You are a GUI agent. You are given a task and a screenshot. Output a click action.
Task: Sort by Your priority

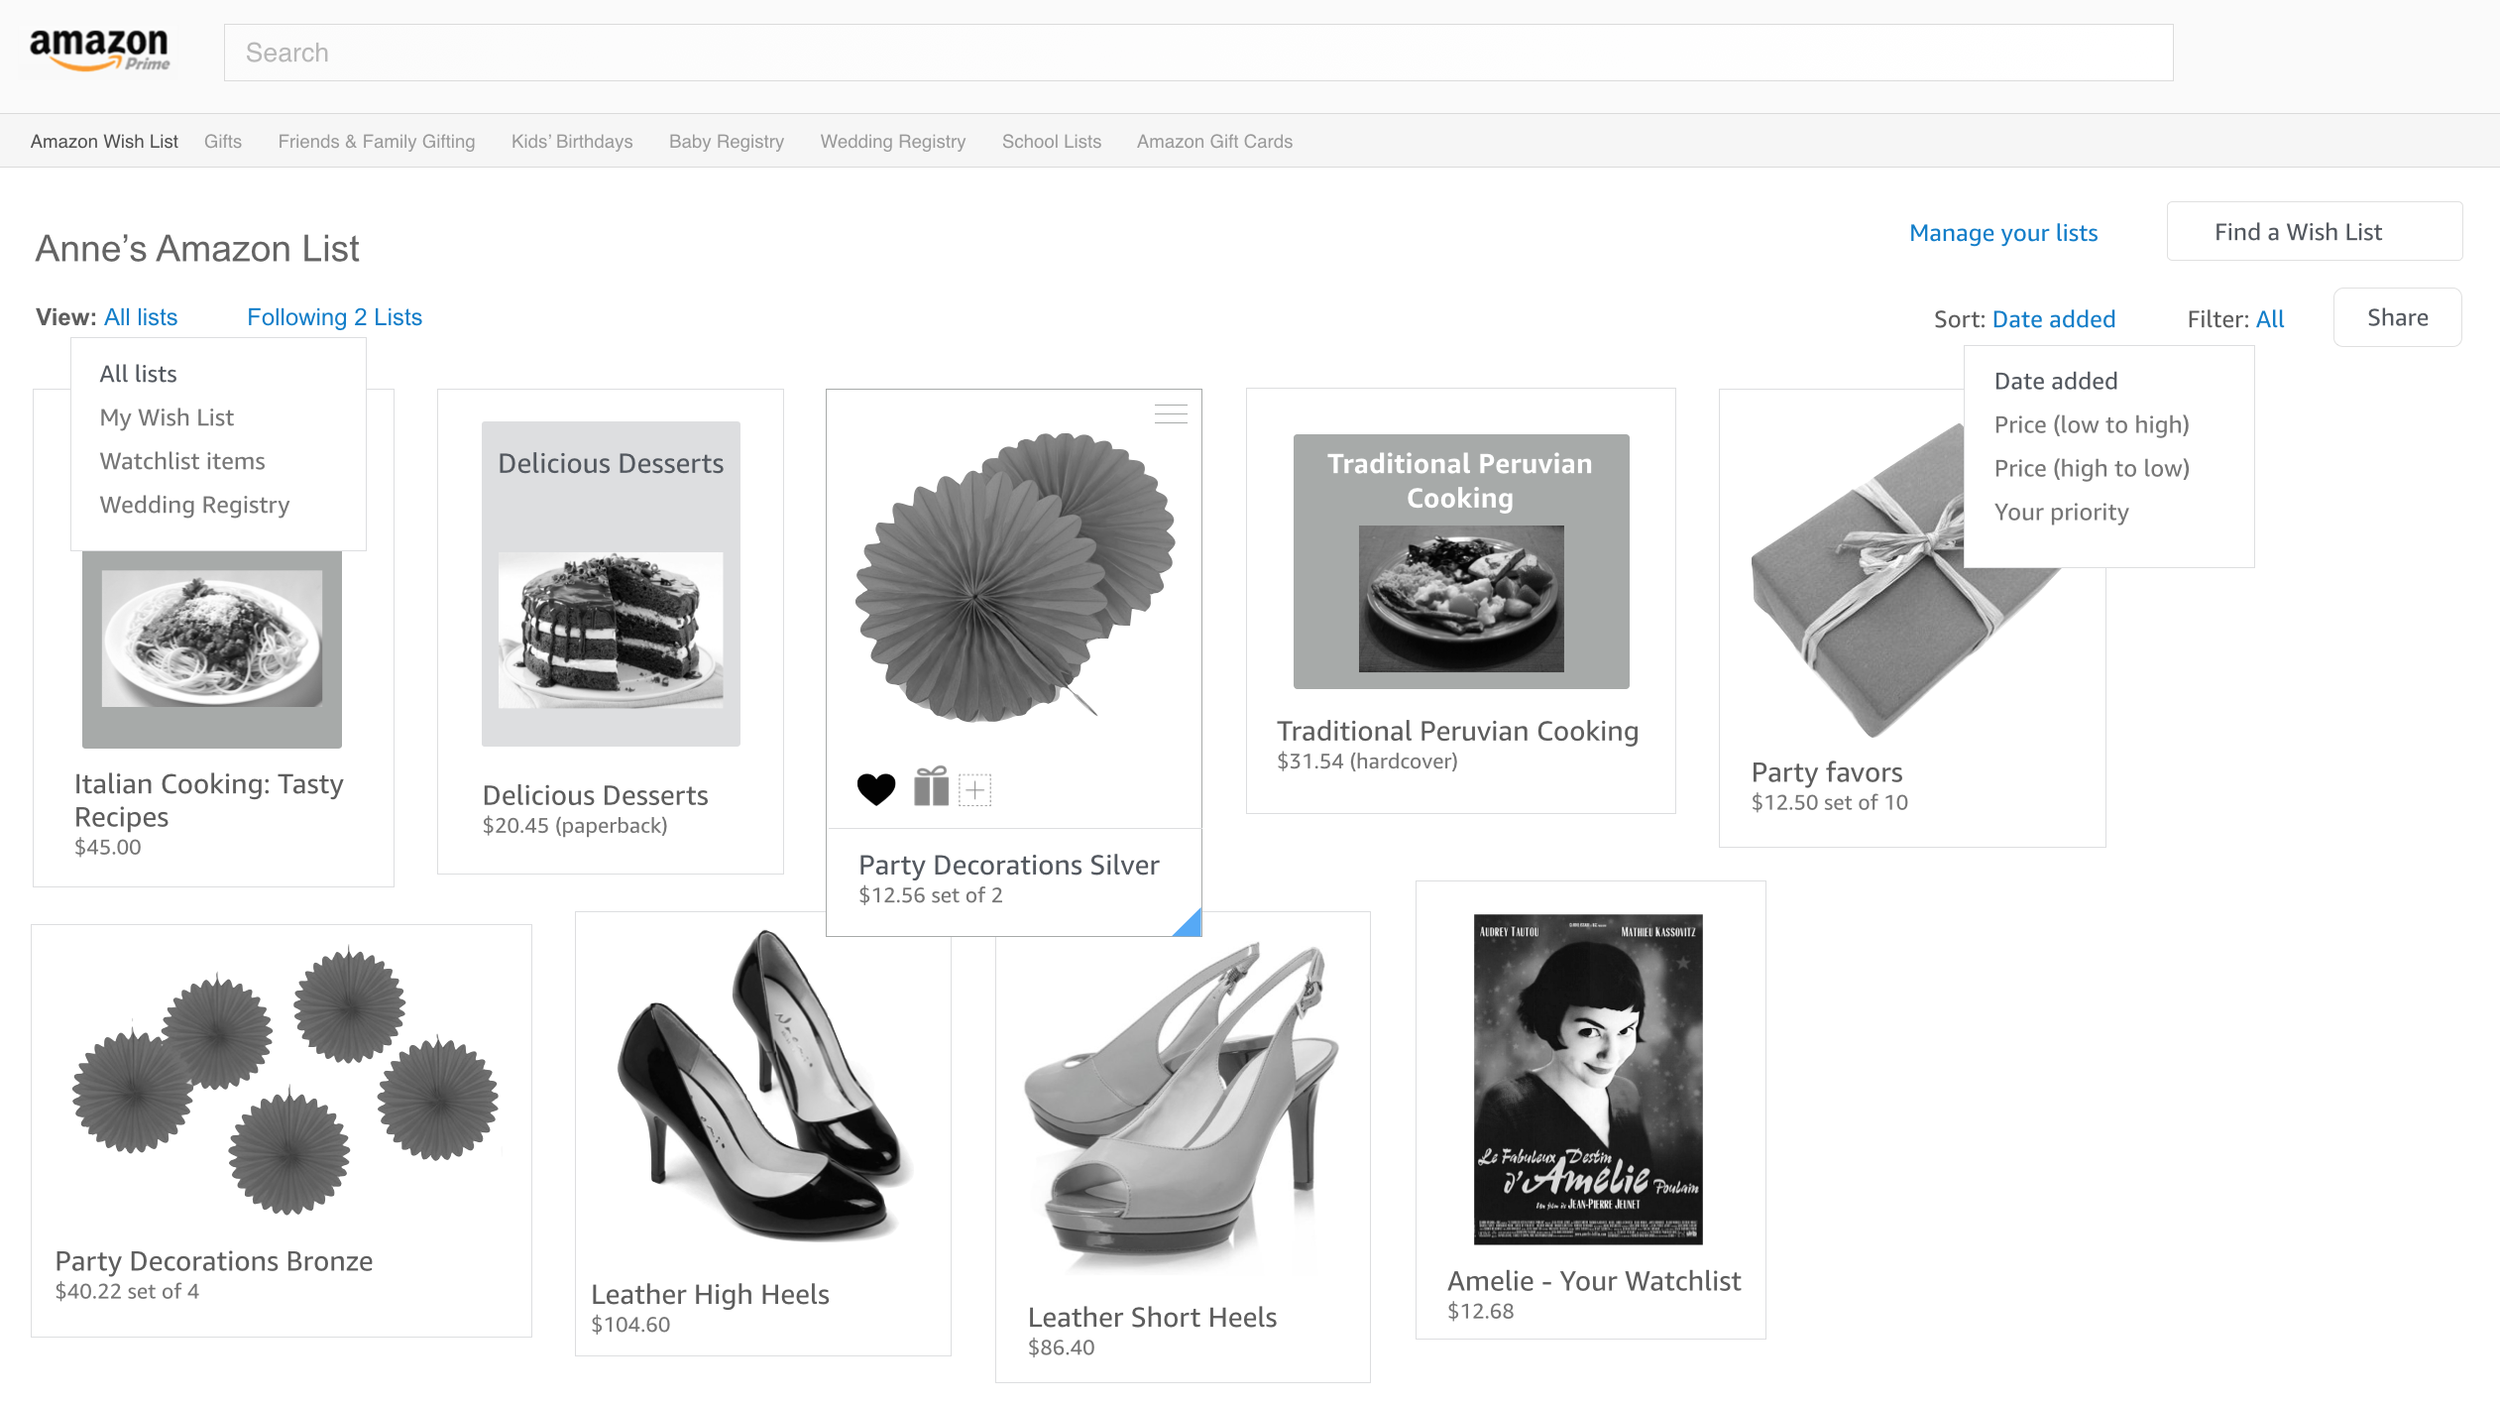click(2061, 513)
